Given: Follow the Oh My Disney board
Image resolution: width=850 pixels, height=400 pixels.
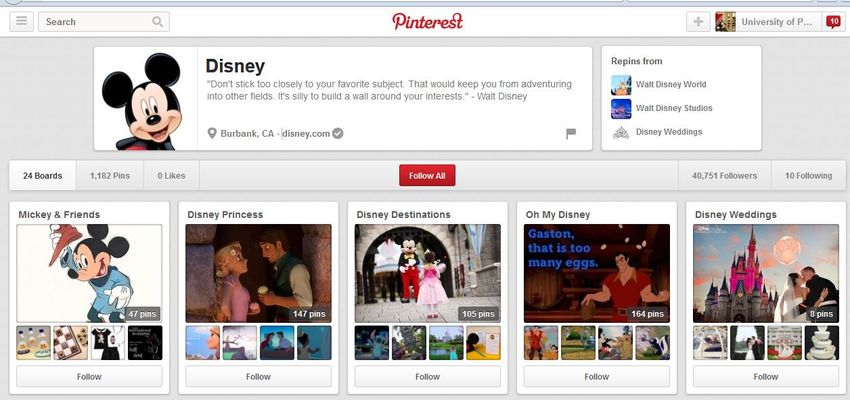Looking at the screenshot, I should [597, 376].
